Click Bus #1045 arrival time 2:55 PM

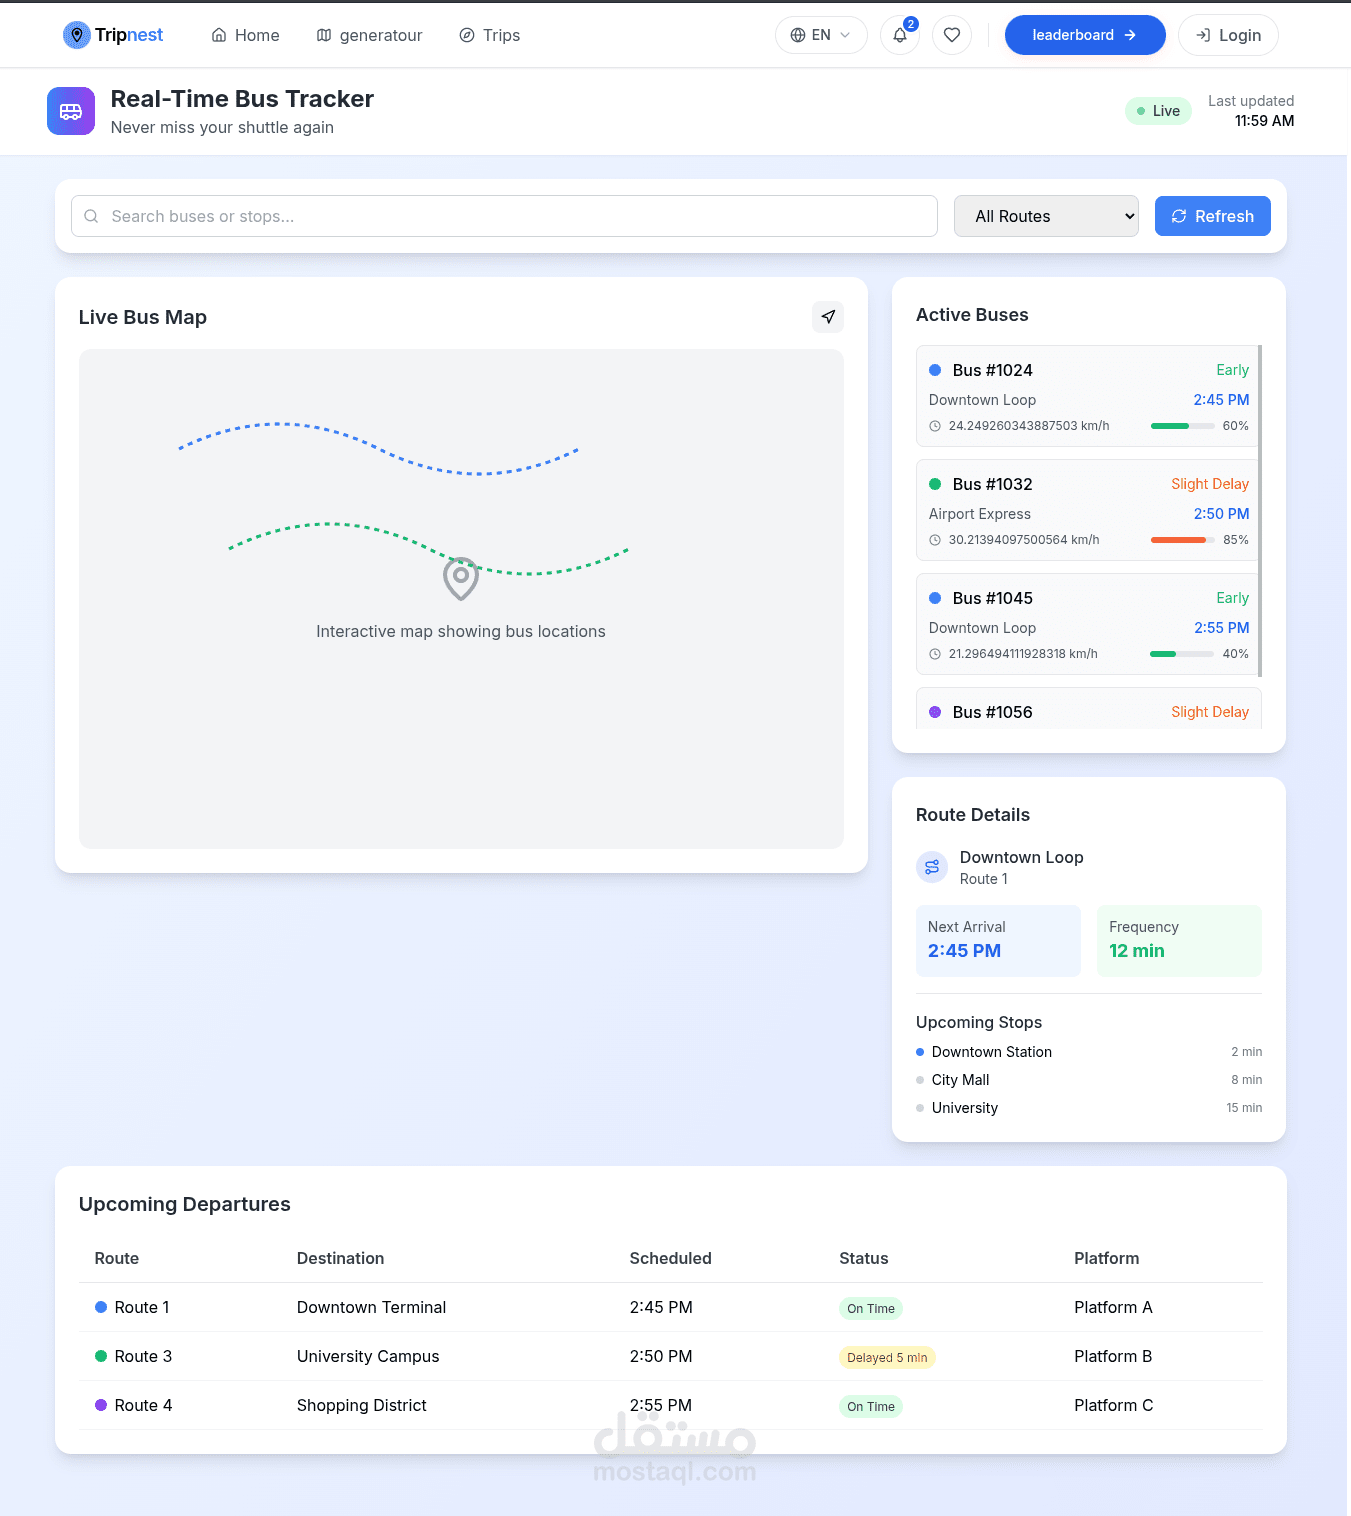point(1221,627)
